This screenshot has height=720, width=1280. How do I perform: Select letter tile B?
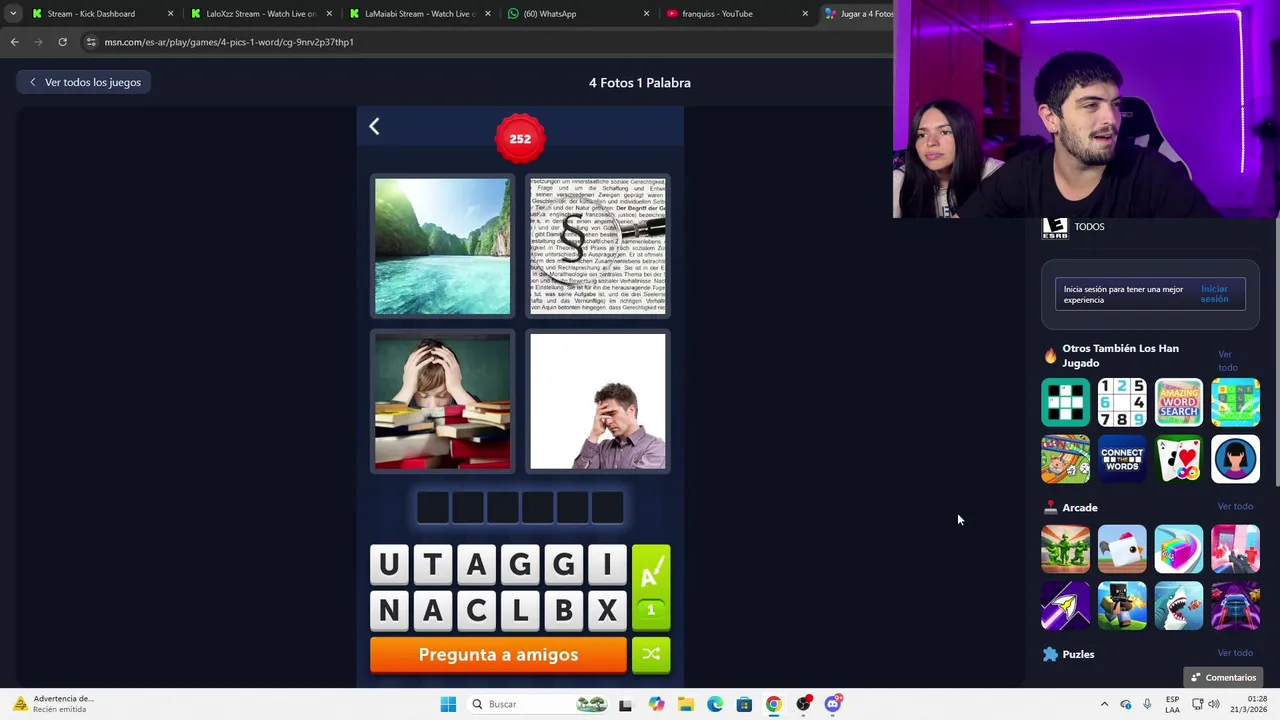pyautogui.click(x=564, y=610)
